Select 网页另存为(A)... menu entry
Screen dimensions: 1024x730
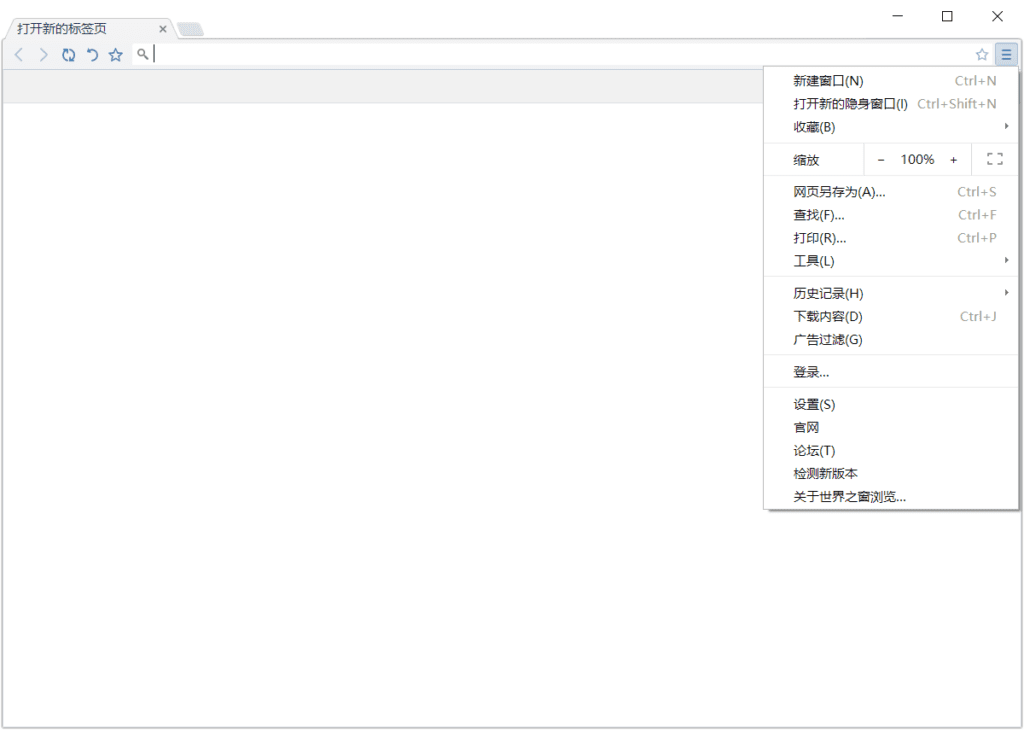[891, 192]
